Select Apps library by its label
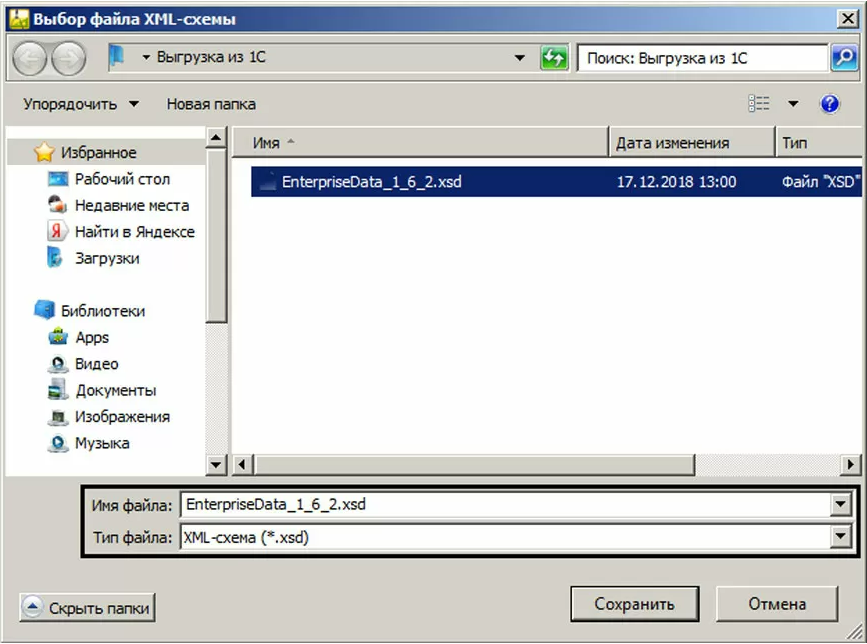Image resolution: width=867 pixels, height=644 pixels. pos(92,337)
